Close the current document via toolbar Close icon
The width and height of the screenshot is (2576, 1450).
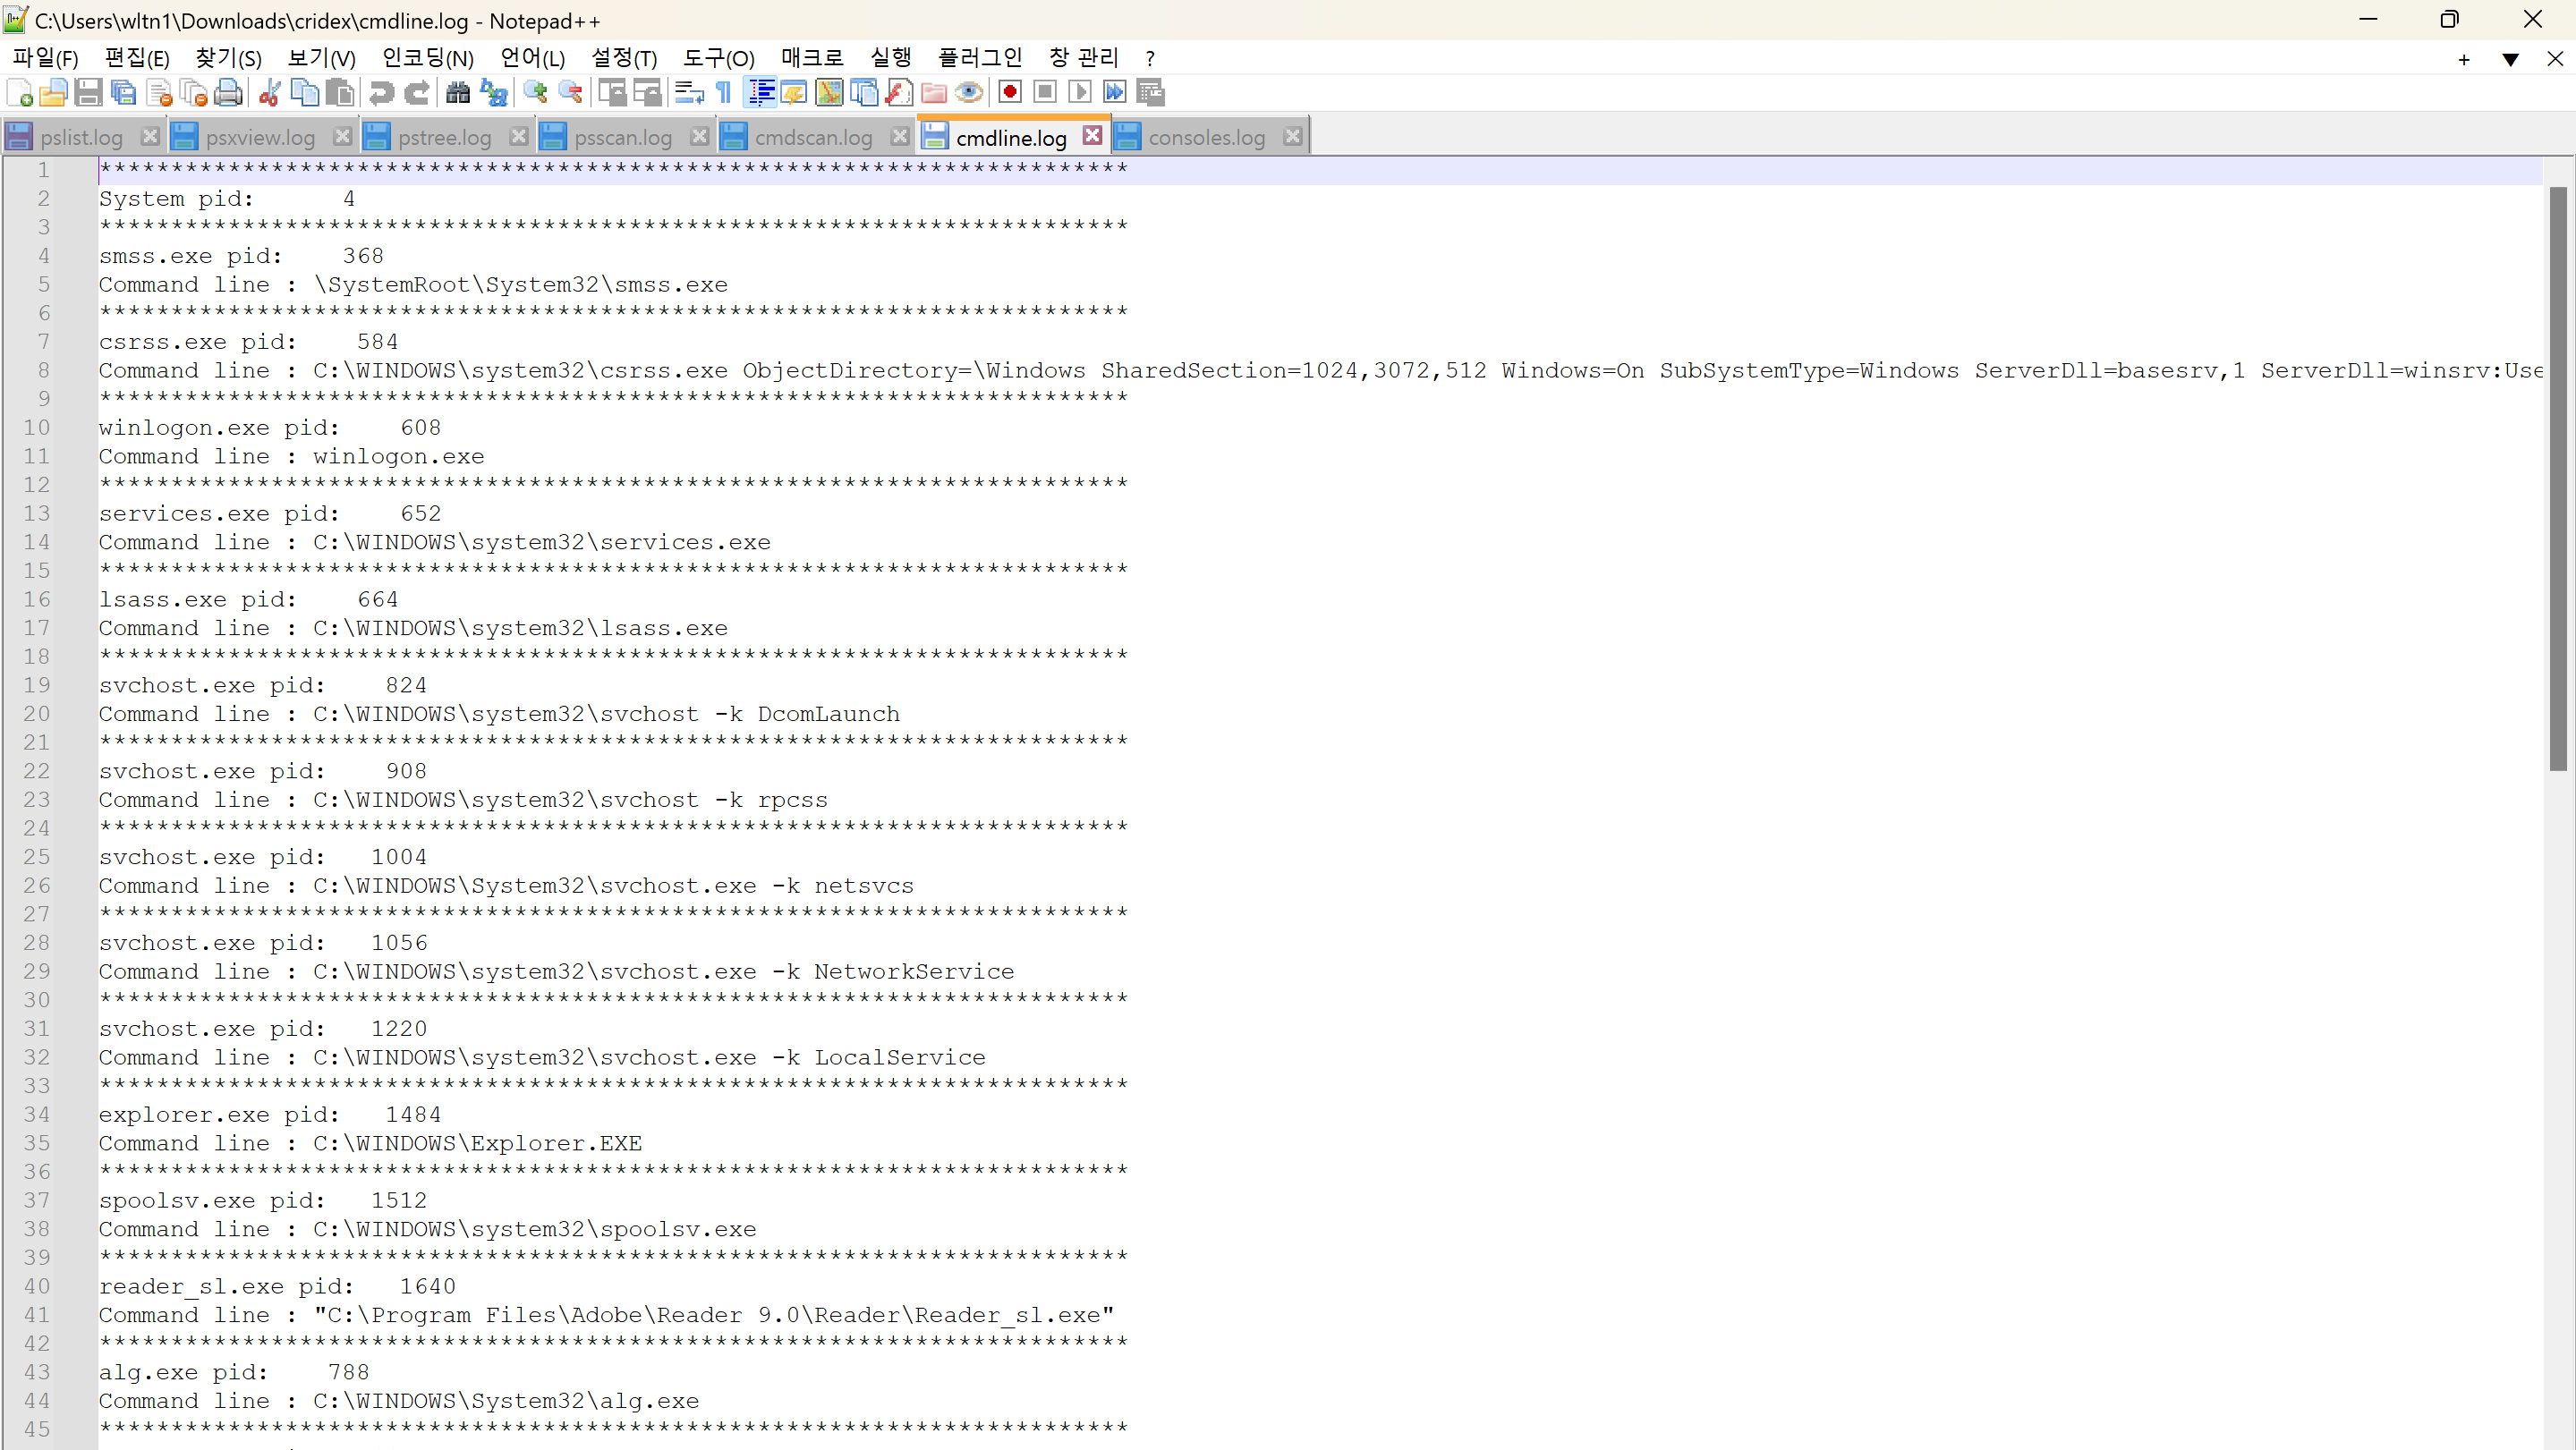click(x=159, y=93)
